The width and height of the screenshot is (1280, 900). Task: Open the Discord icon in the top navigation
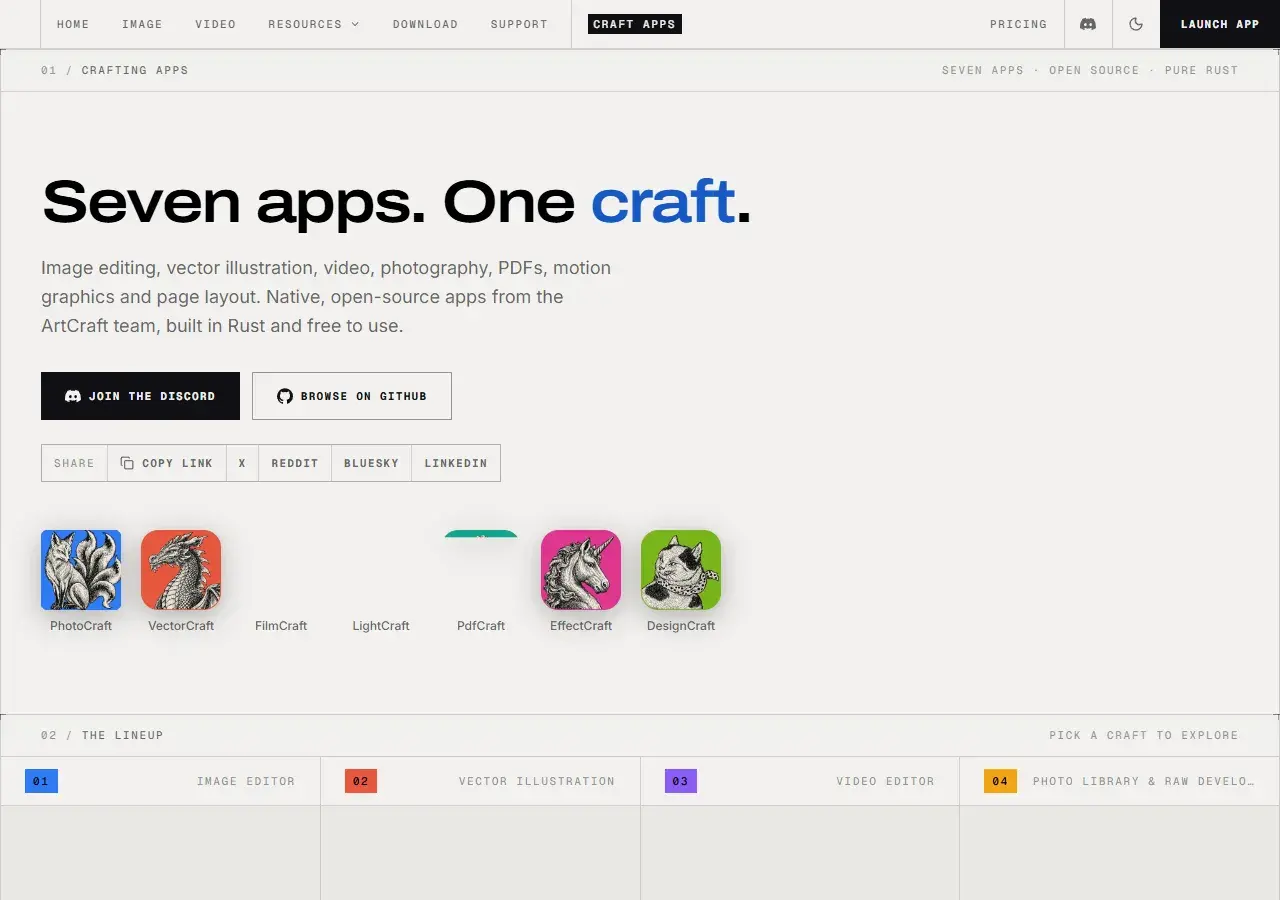coord(1088,24)
